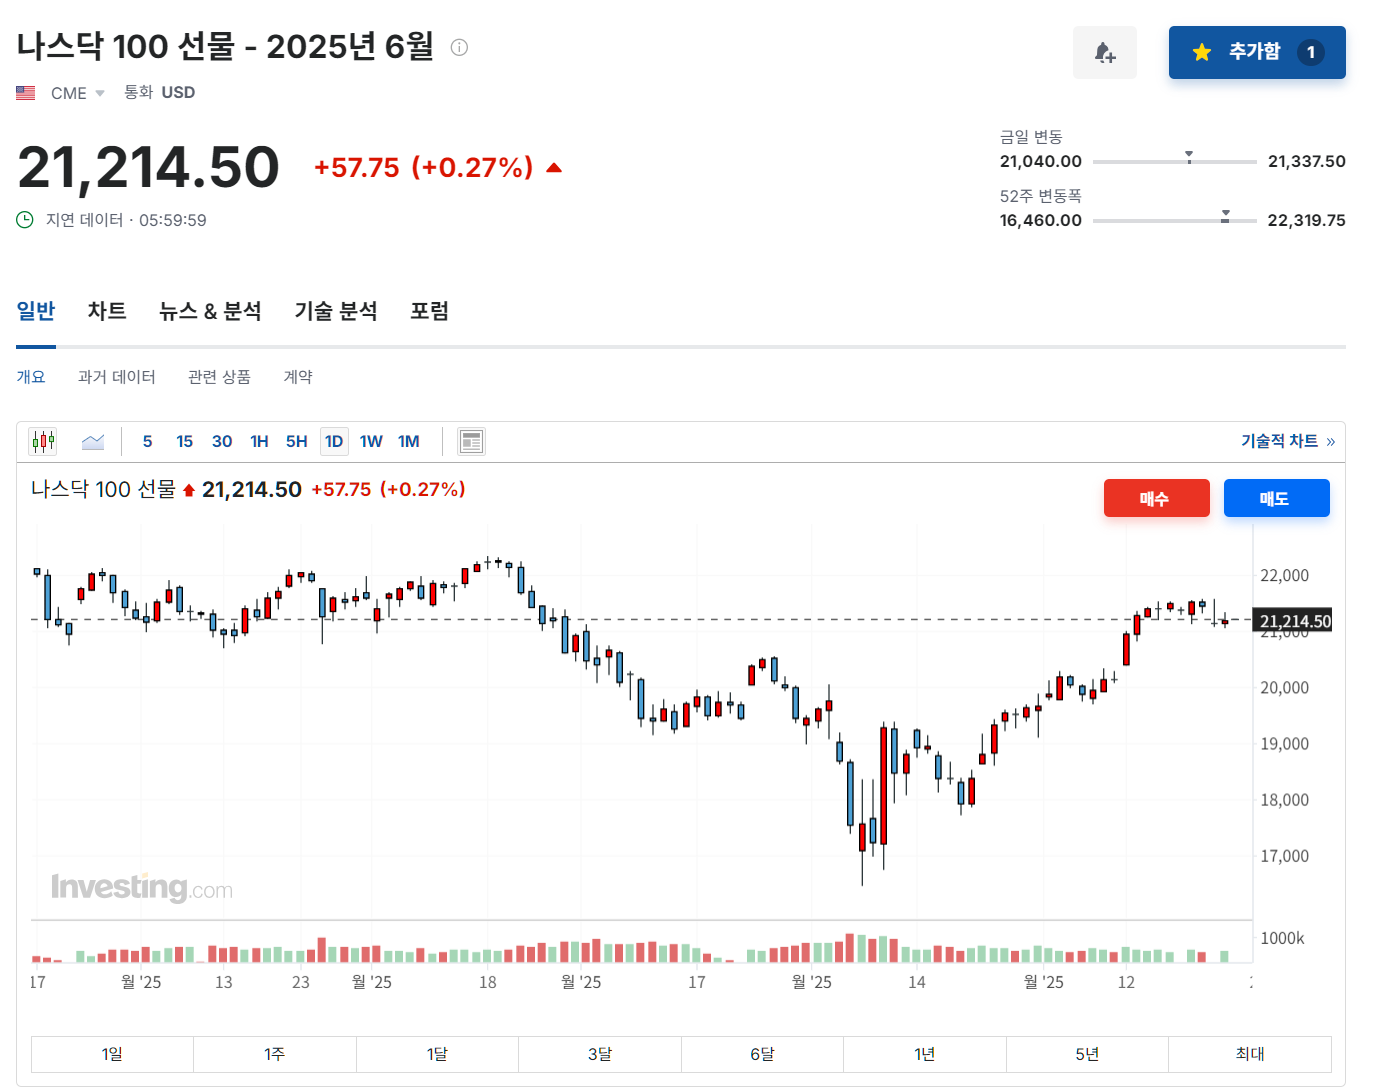1386x1090 pixels.
Task: Click the red 매수 buy button
Action: 1156,497
